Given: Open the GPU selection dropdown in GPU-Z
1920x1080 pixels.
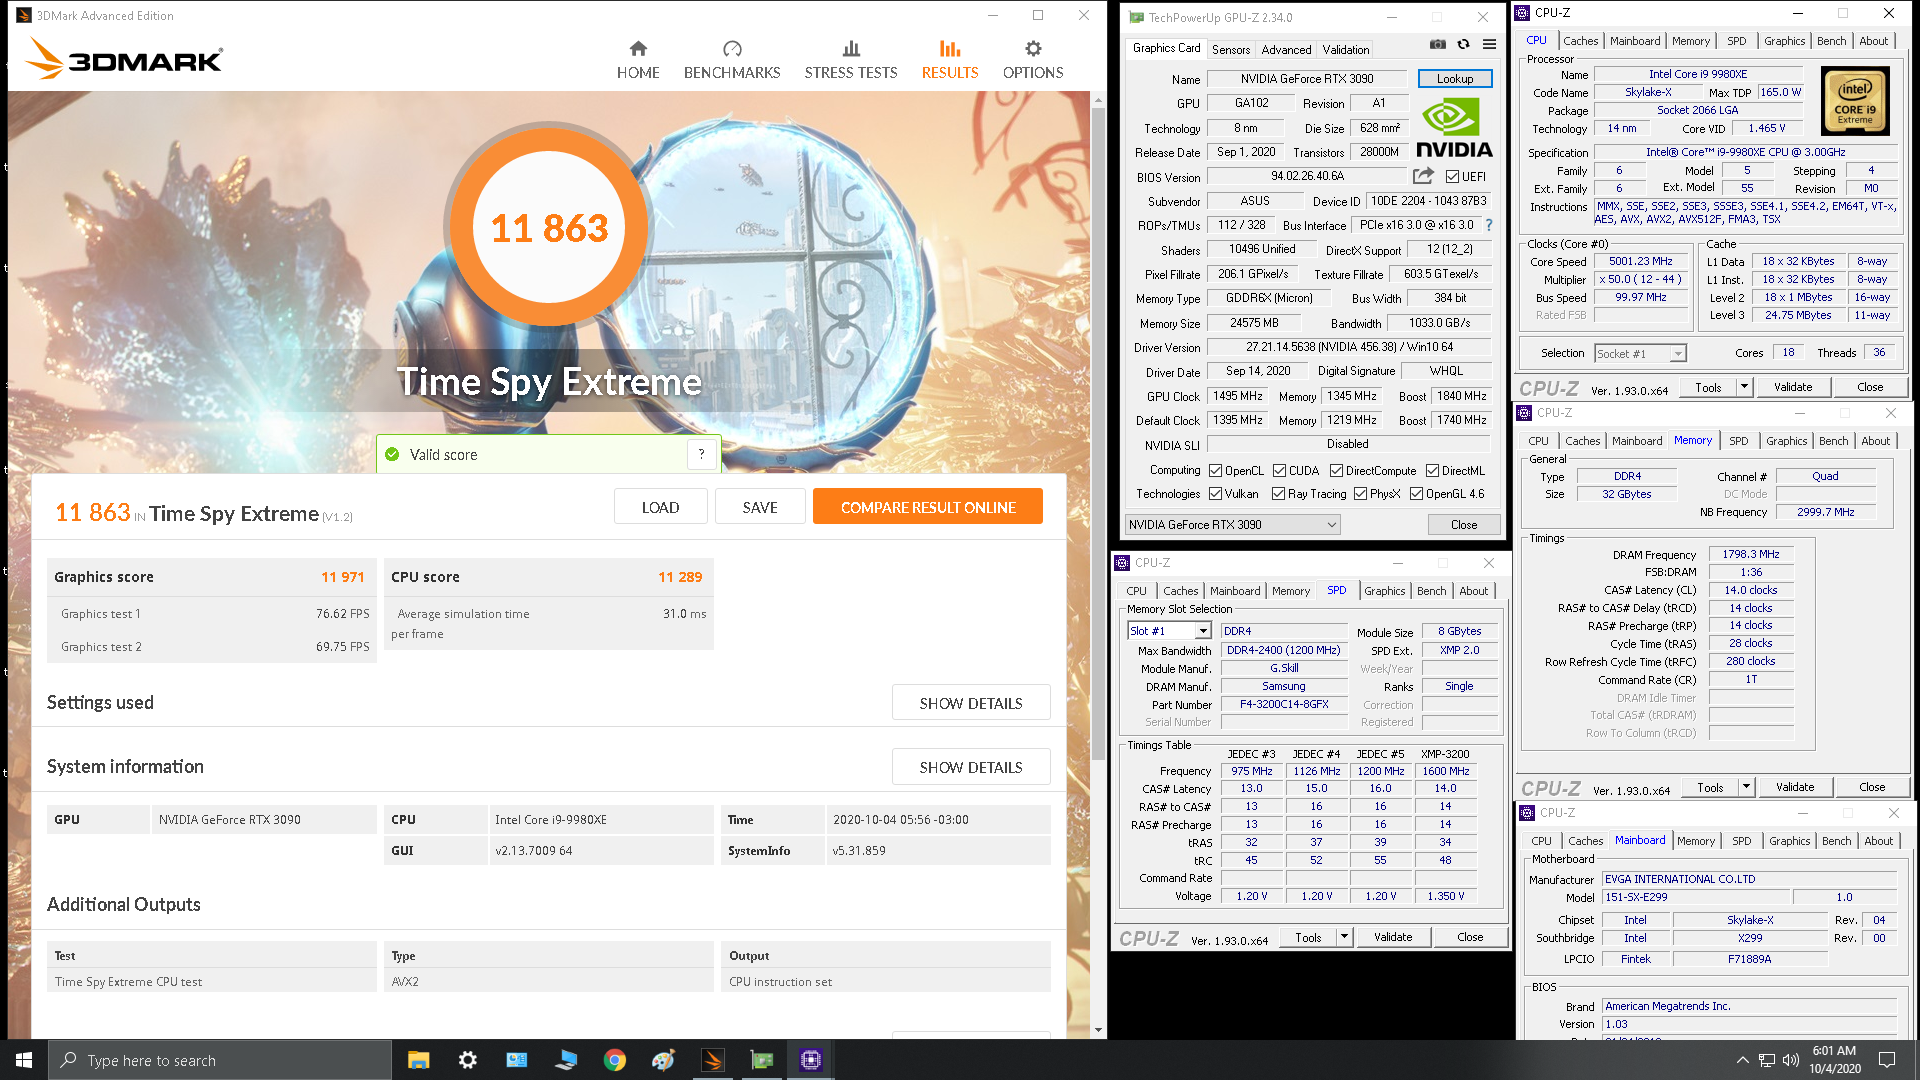Looking at the screenshot, I should 1232,525.
